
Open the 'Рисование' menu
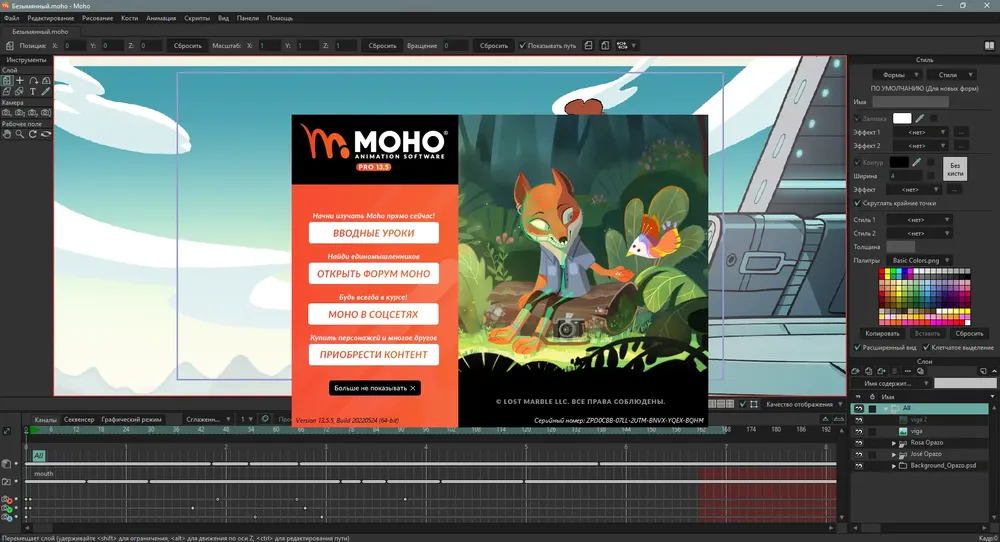pyautogui.click(x=98, y=18)
